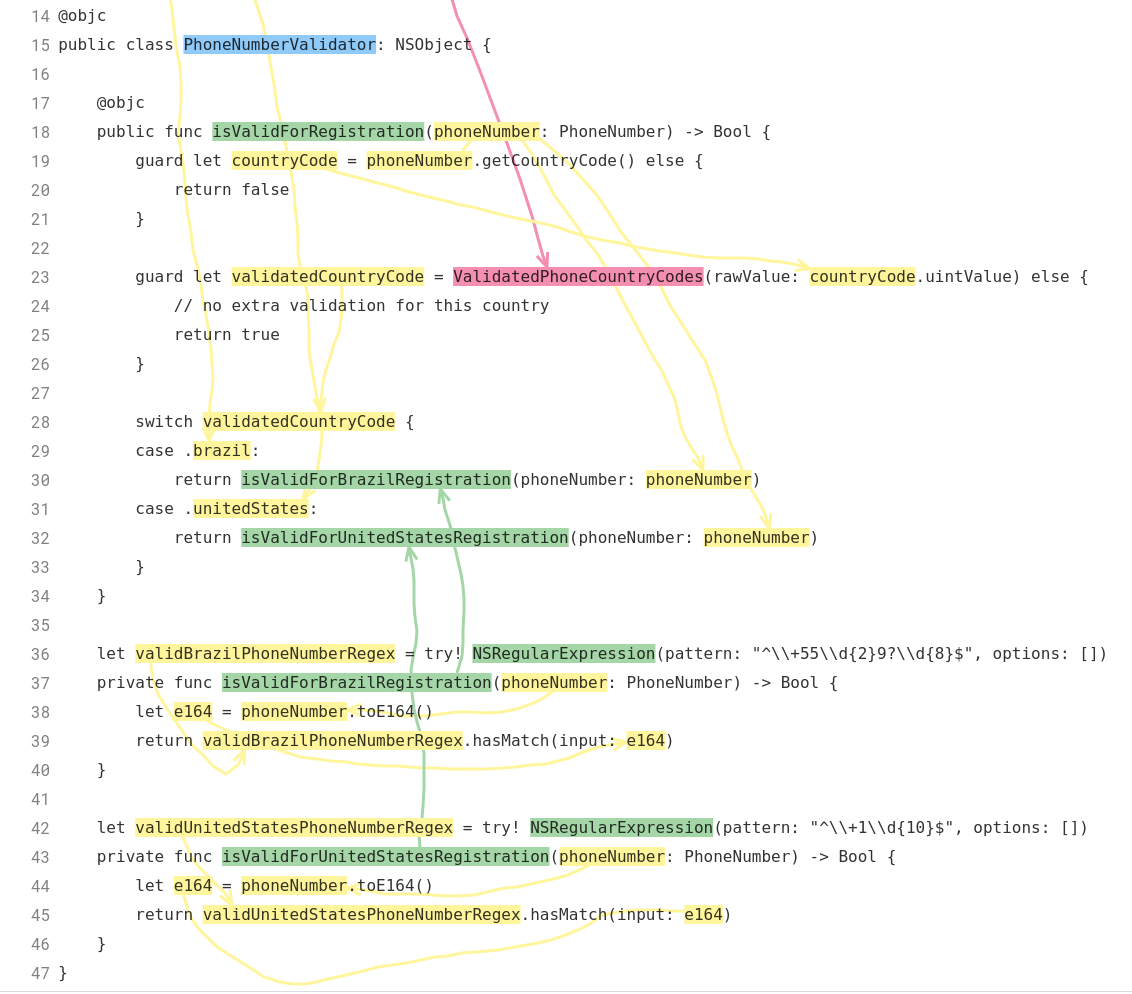Click validBrazilPhoneNumberRegex before .hasMatch
The image size is (1132, 994).
(x=333, y=741)
